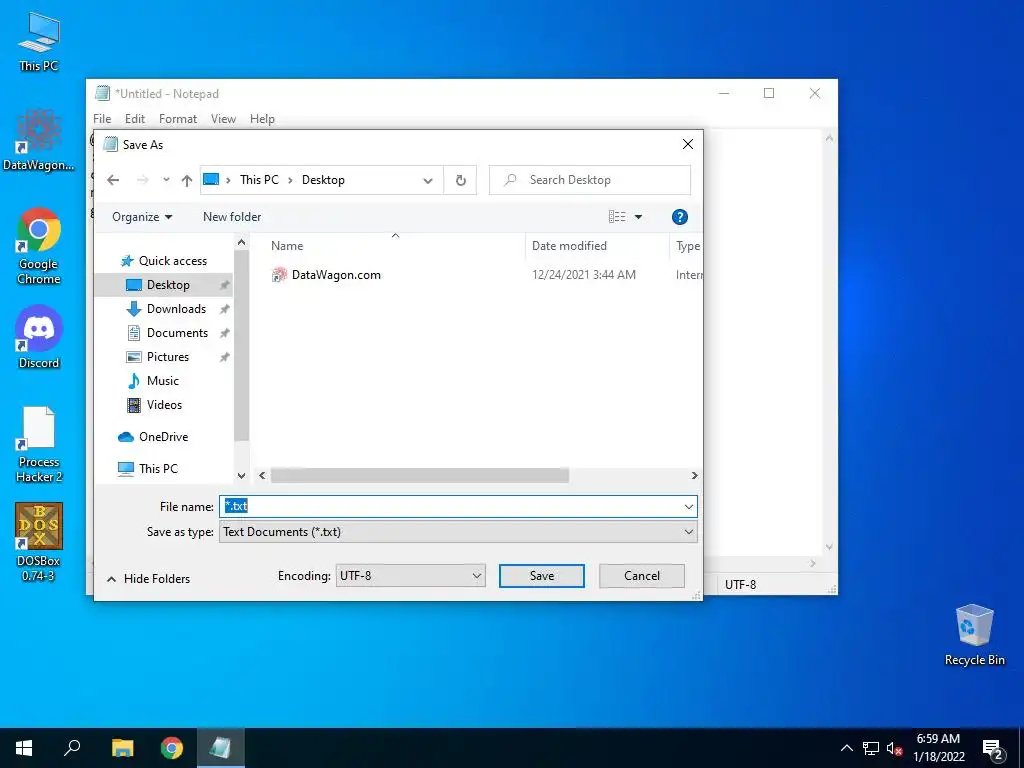The height and width of the screenshot is (768, 1024).
Task: Open the Organize menu
Action: 142,217
